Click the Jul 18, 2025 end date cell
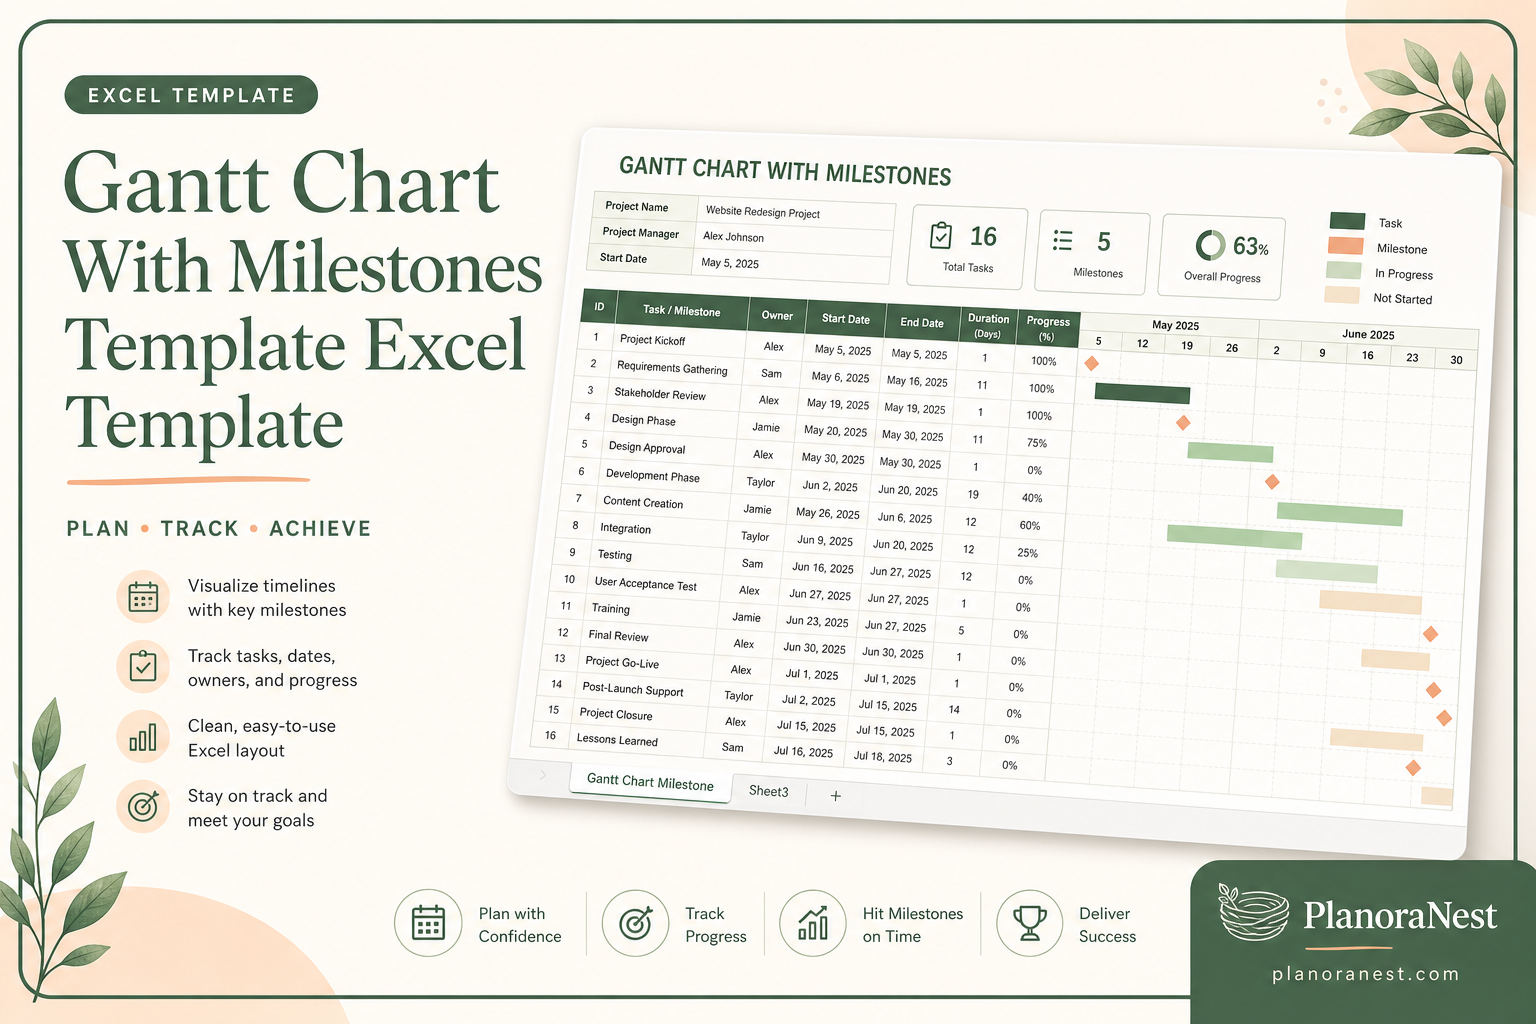Viewport: 1536px width, 1024px height. [x=882, y=757]
